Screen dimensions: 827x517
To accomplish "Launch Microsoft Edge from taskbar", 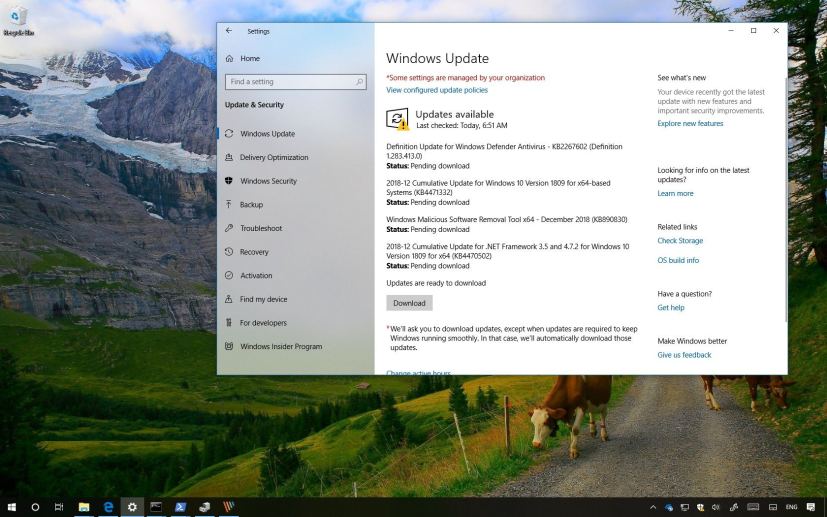I will click(108, 507).
